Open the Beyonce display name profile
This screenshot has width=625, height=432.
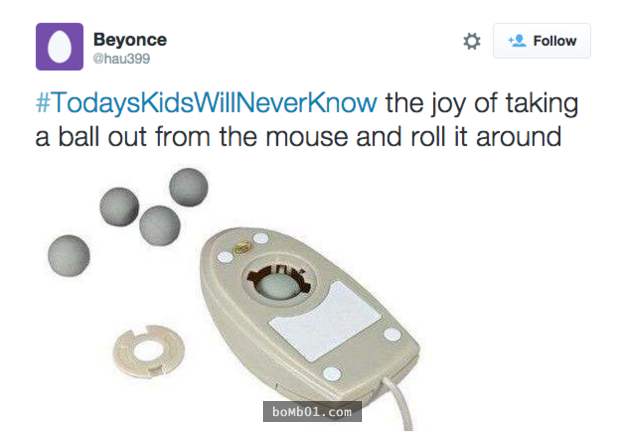pos(130,39)
